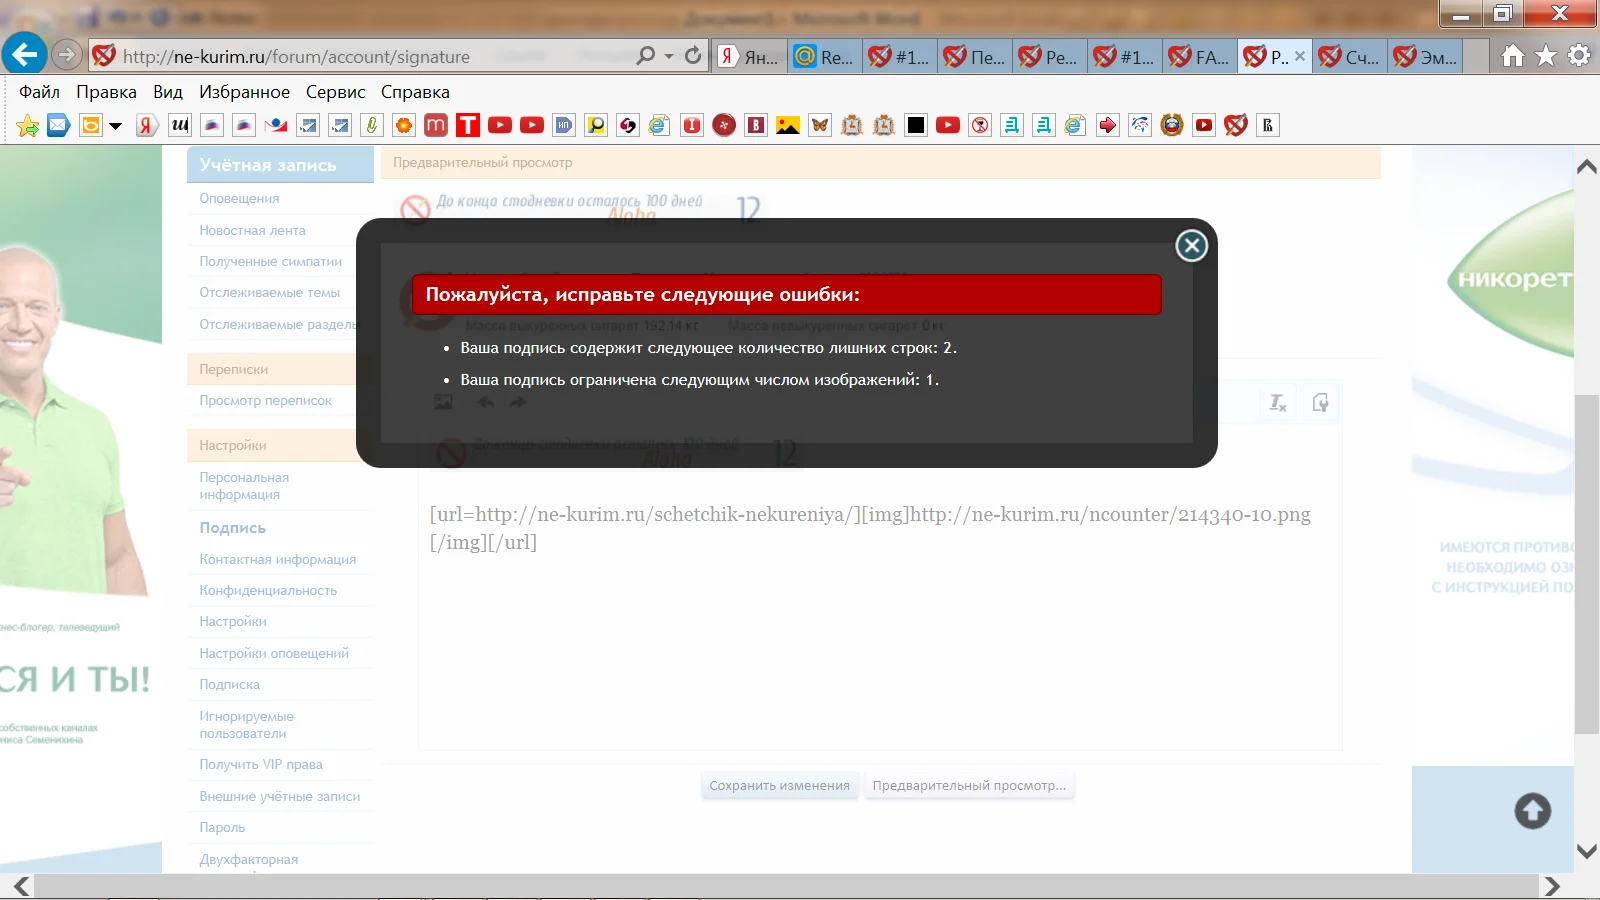Screen dimensions: 1600x900
Task: Close the active browser tab
Action: pyautogui.click(x=1300, y=57)
